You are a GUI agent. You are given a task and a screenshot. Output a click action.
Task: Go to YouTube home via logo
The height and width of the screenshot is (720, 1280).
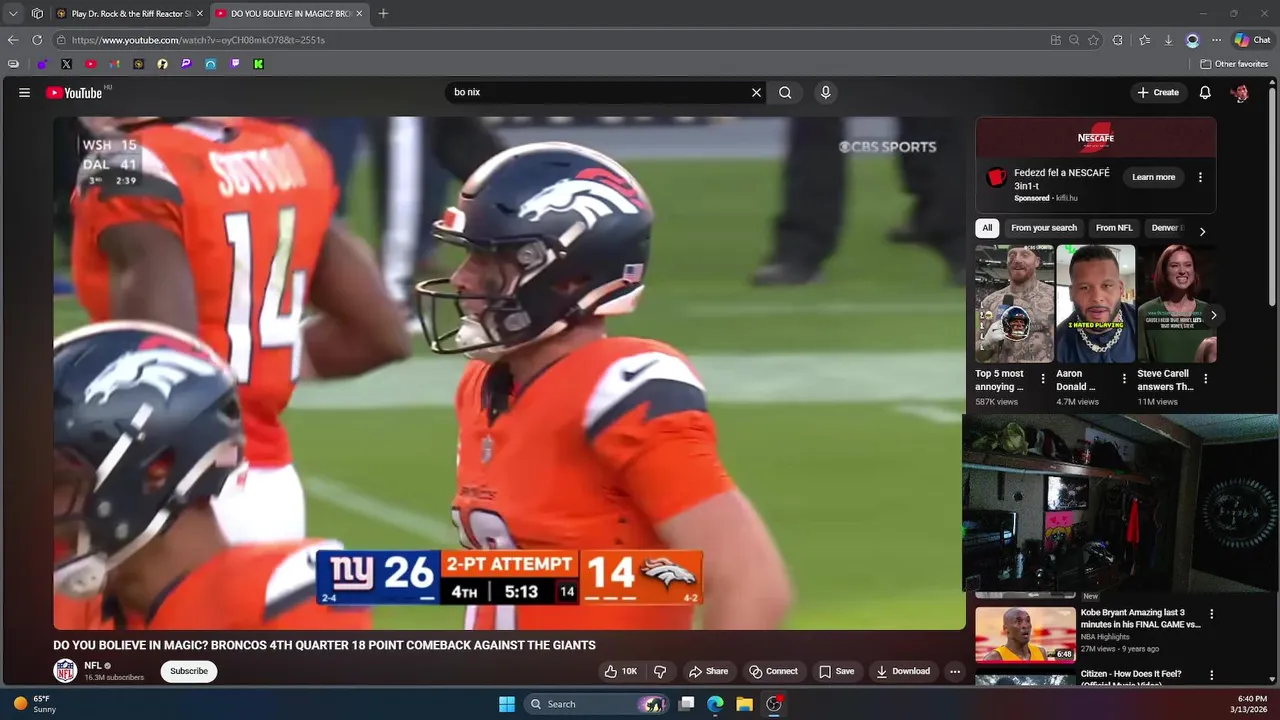pos(75,92)
